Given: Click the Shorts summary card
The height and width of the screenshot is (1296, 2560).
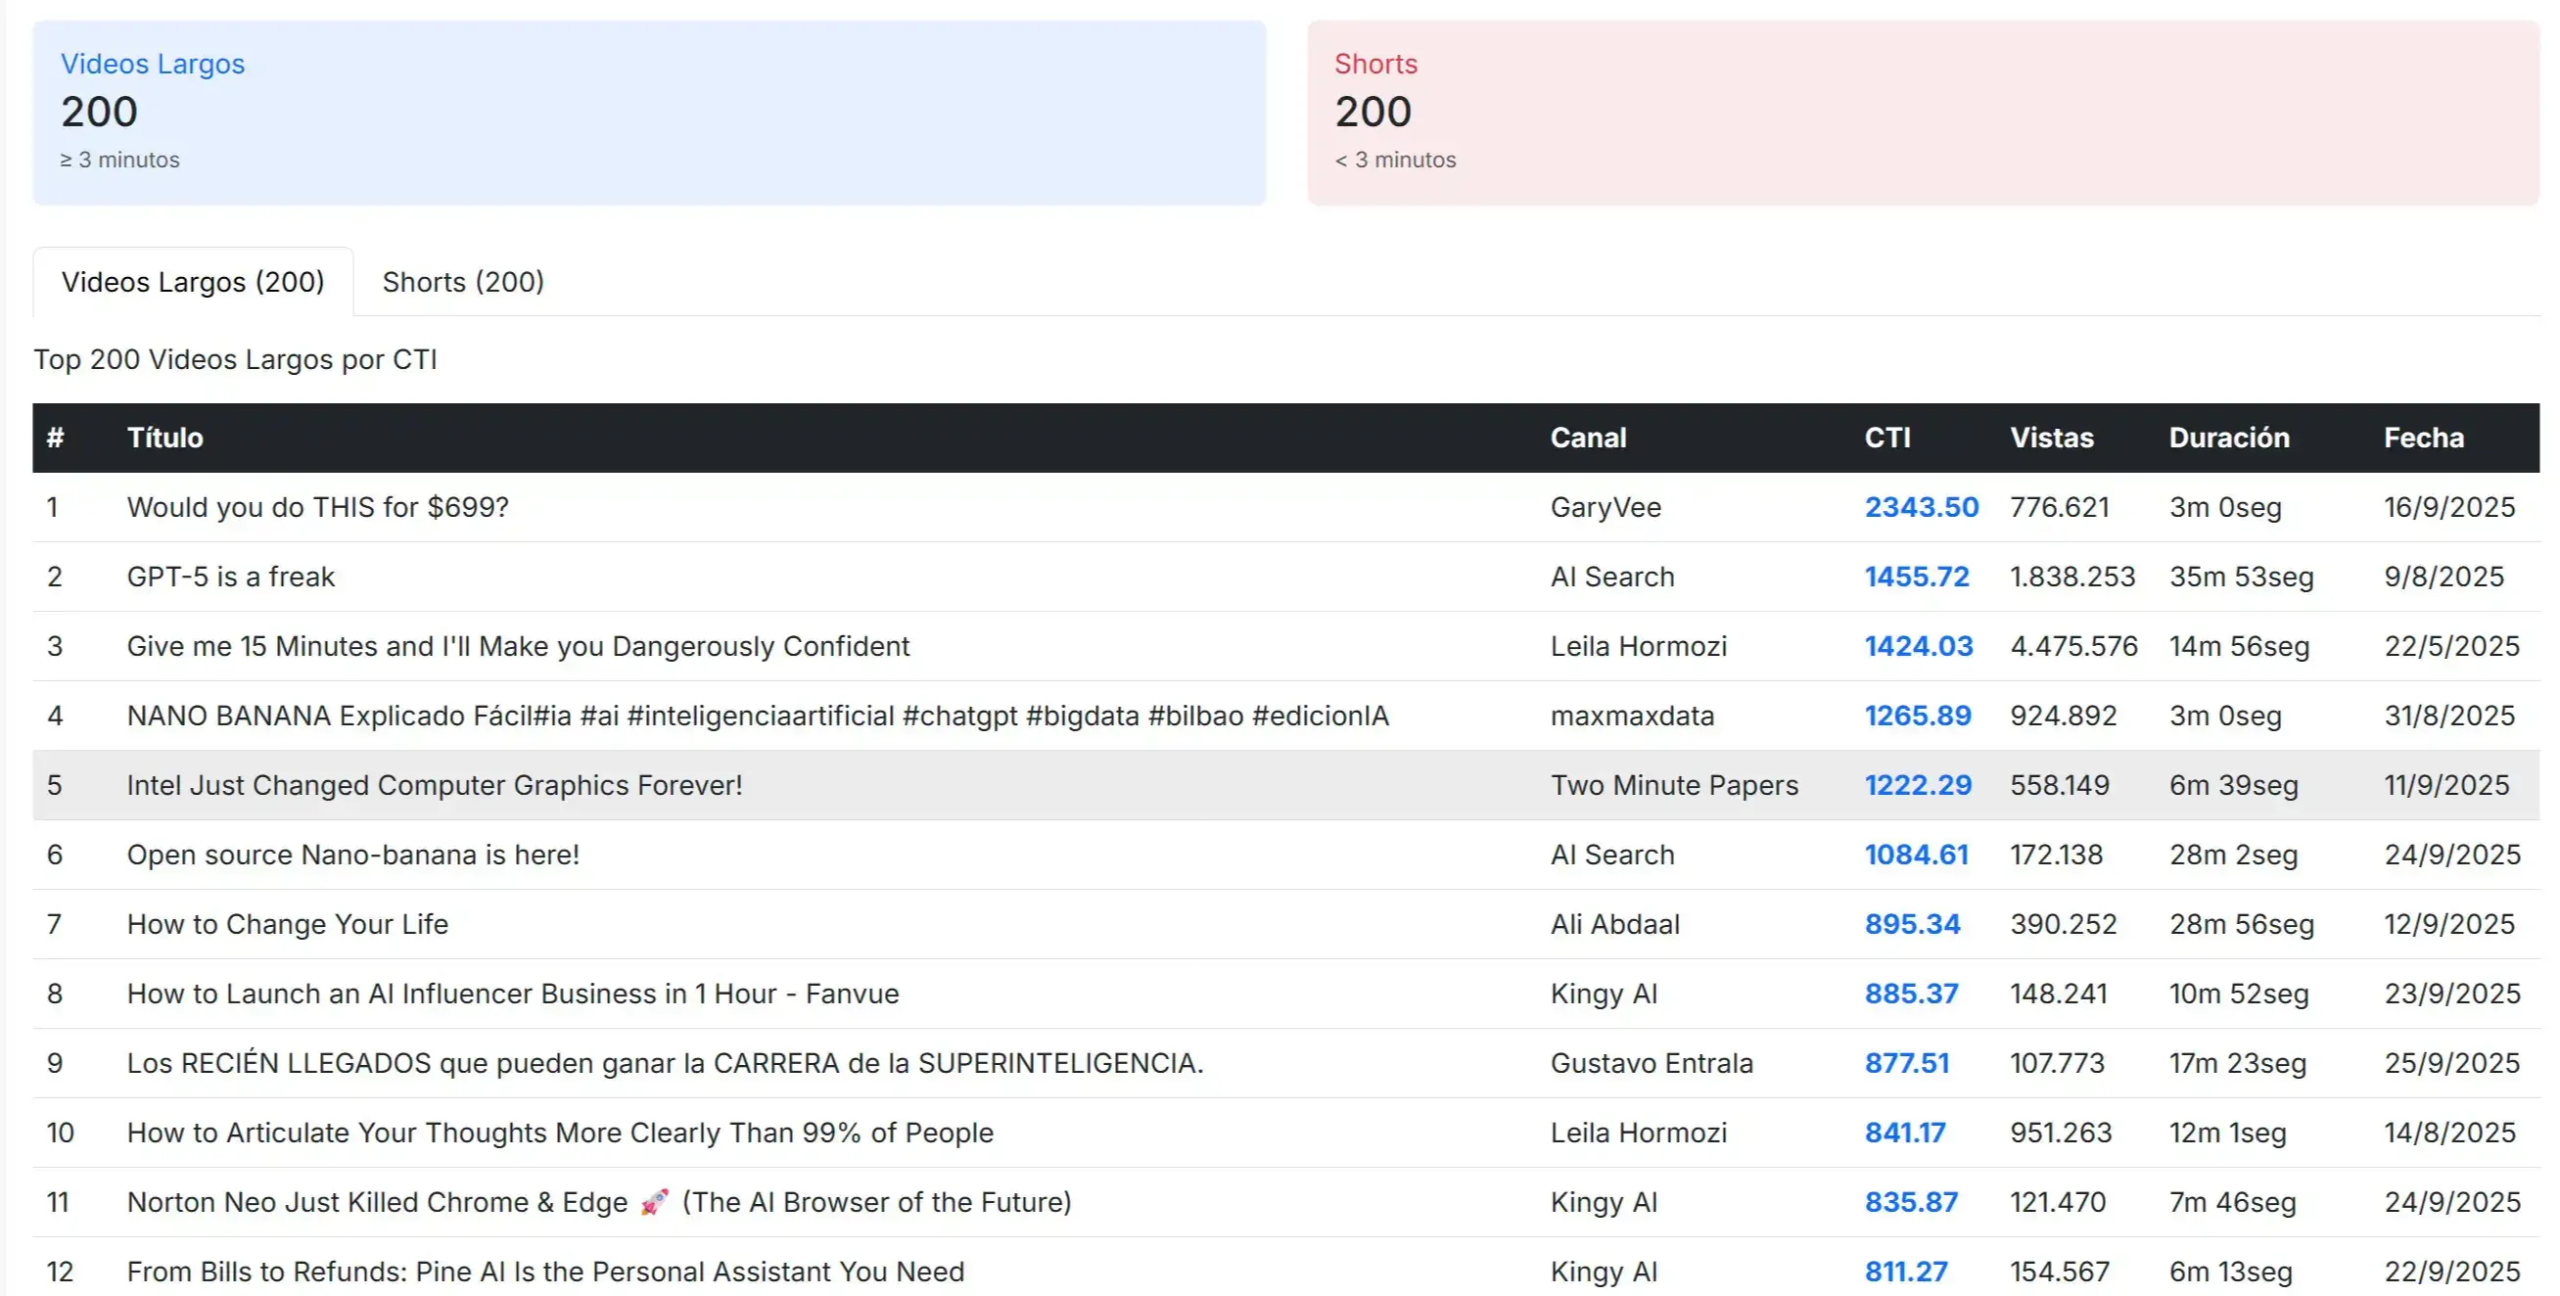Looking at the screenshot, I should tap(1922, 112).
